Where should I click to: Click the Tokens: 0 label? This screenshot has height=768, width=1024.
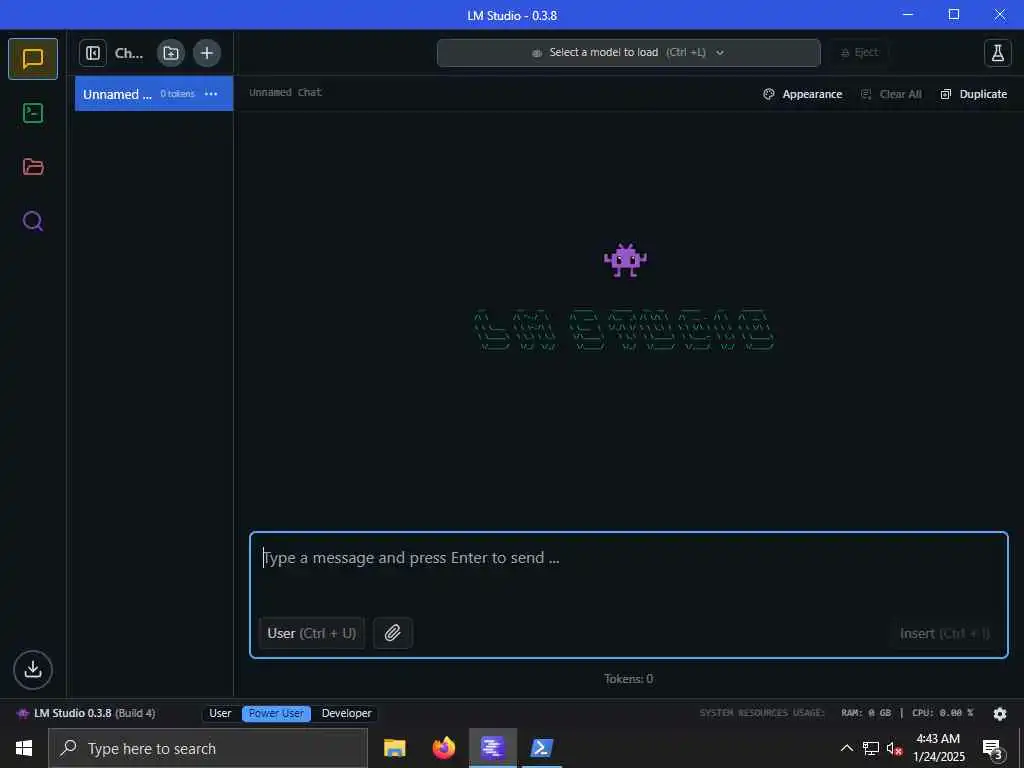tap(628, 679)
